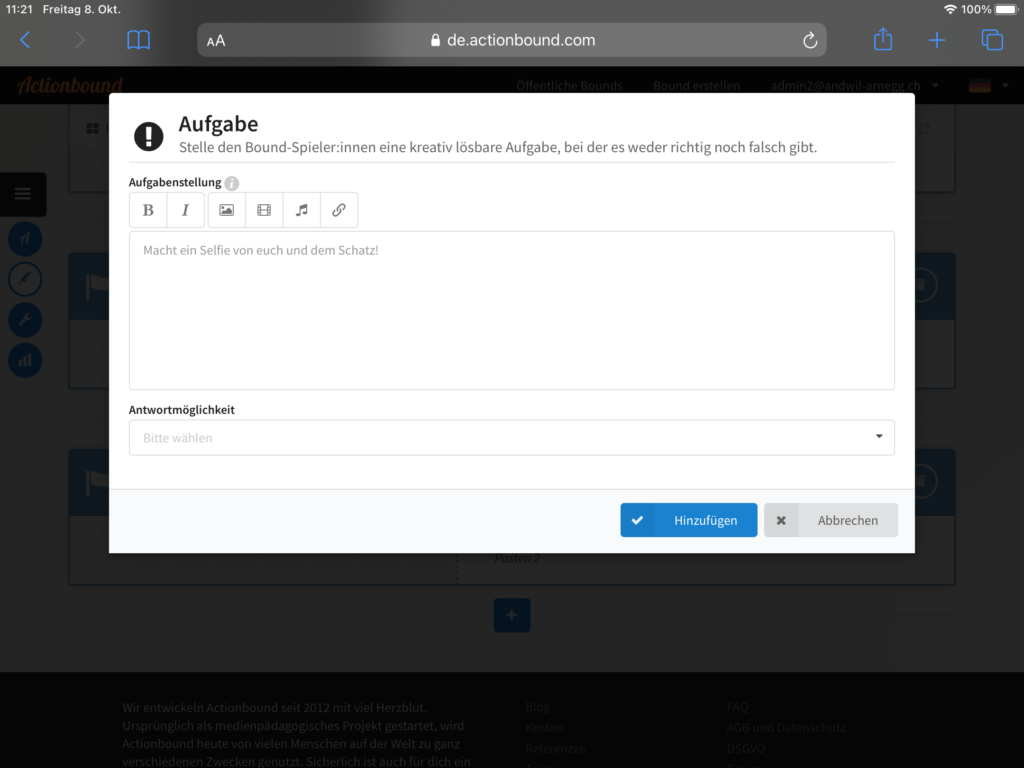Open a new Safari tab with plus
1024x768 pixels.
[x=936, y=40]
